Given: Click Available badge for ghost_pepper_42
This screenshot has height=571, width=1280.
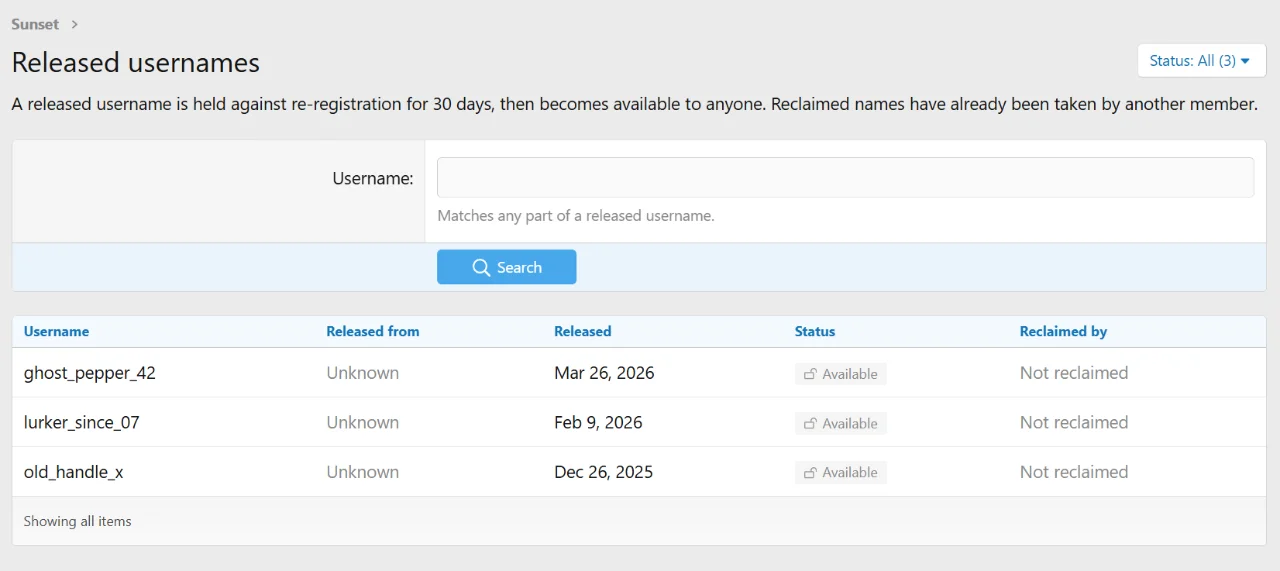Looking at the screenshot, I should click(x=841, y=374).
